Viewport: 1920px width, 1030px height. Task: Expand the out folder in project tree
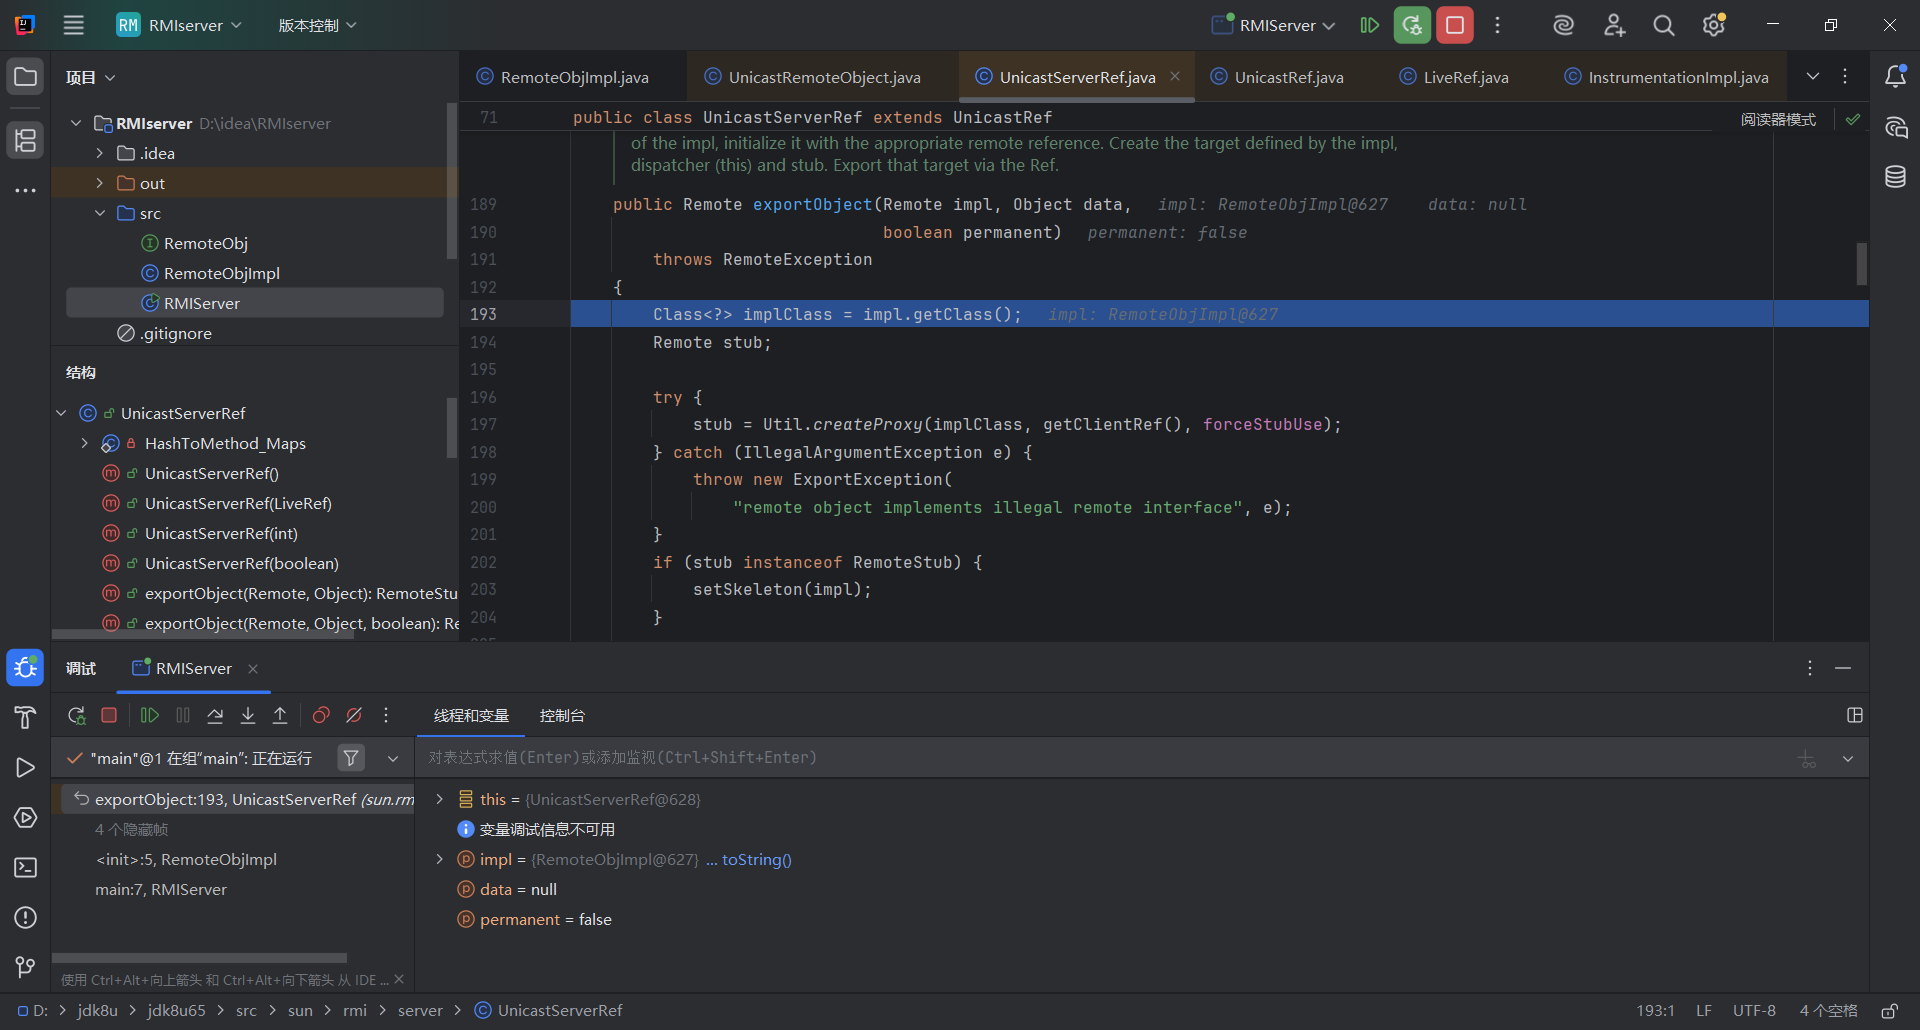[x=99, y=183]
